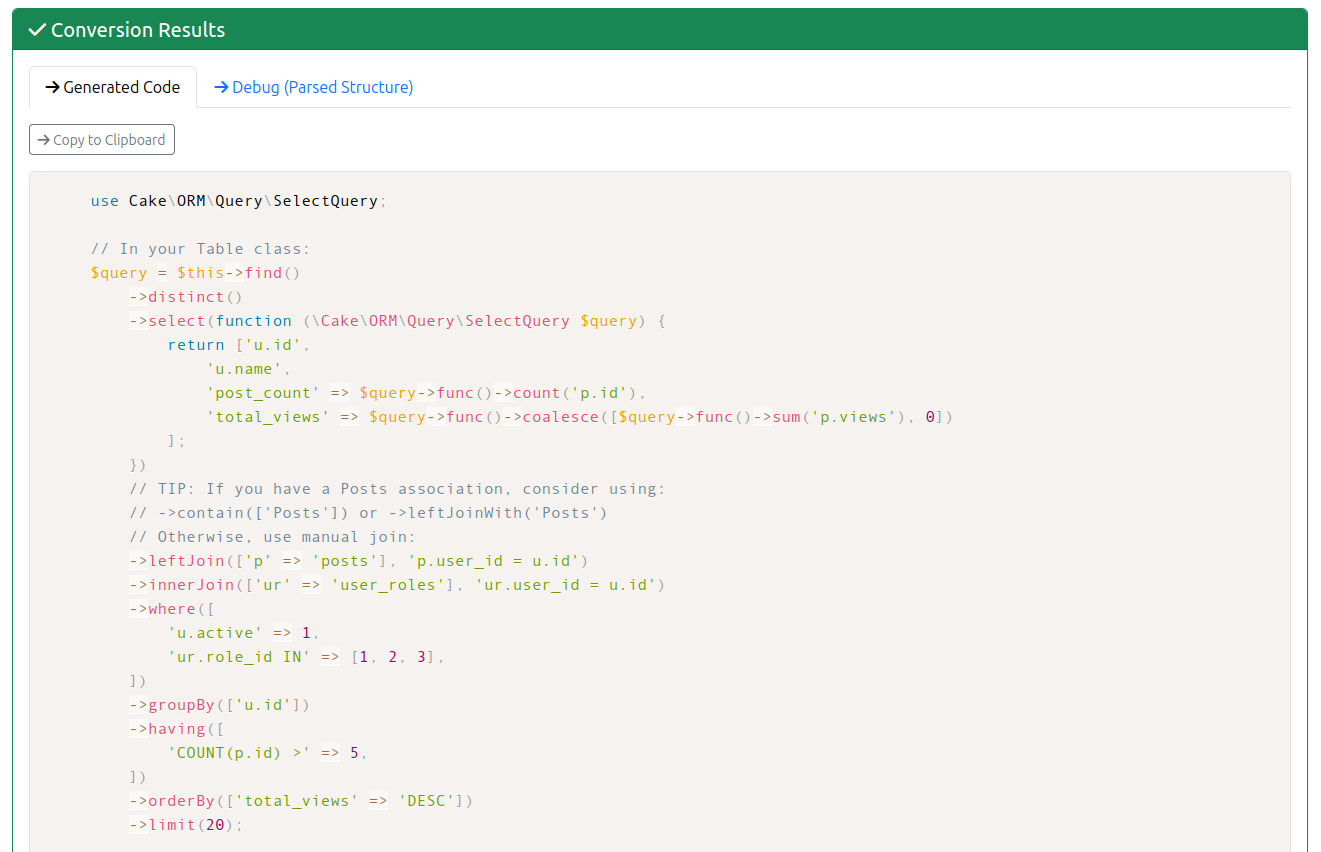Click the 'total_views' coalesce code line

coord(580,417)
